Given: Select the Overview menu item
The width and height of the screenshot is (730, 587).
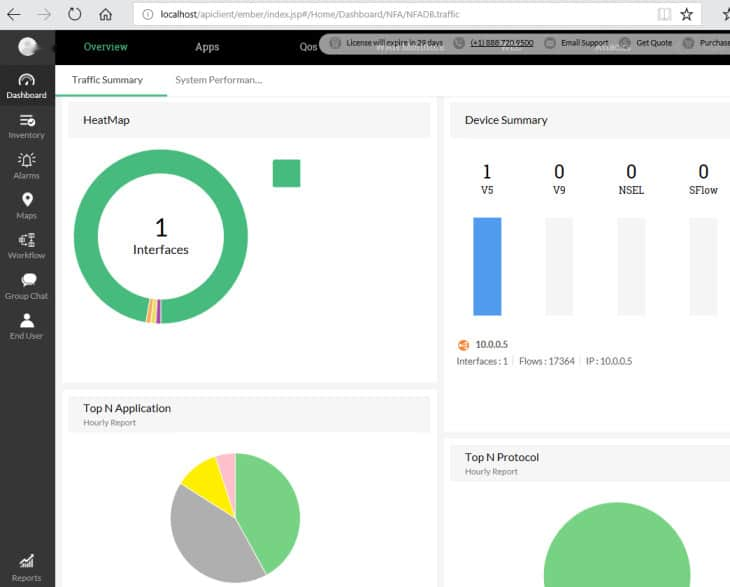Looking at the screenshot, I should pos(105,47).
